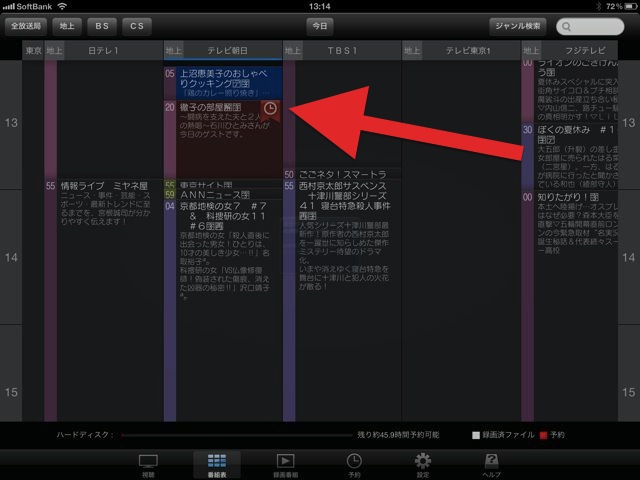Viewport: 640px width, 480px height.
Task: Select the TBS1 channel header
Action: pos(342,51)
